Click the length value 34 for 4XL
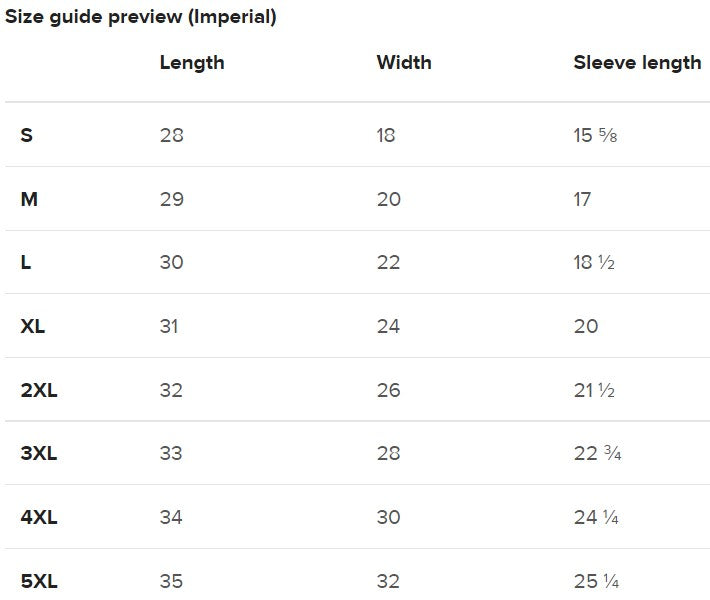 [x=172, y=517]
